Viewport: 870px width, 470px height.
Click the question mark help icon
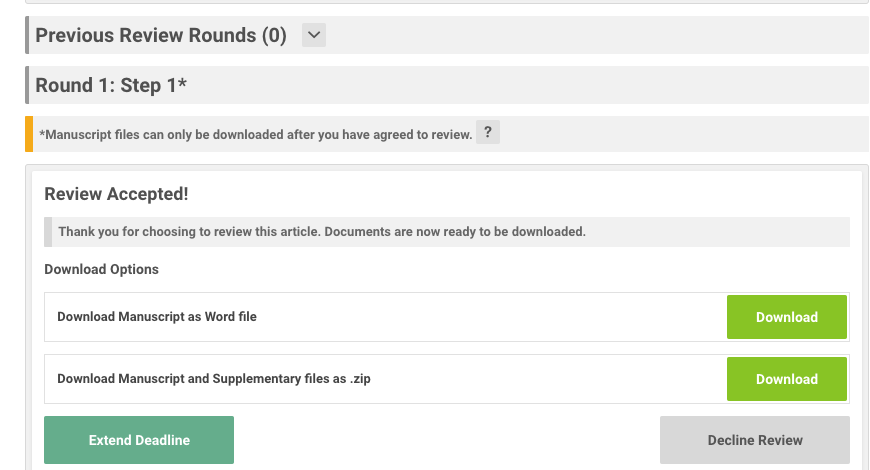coord(488,133)
